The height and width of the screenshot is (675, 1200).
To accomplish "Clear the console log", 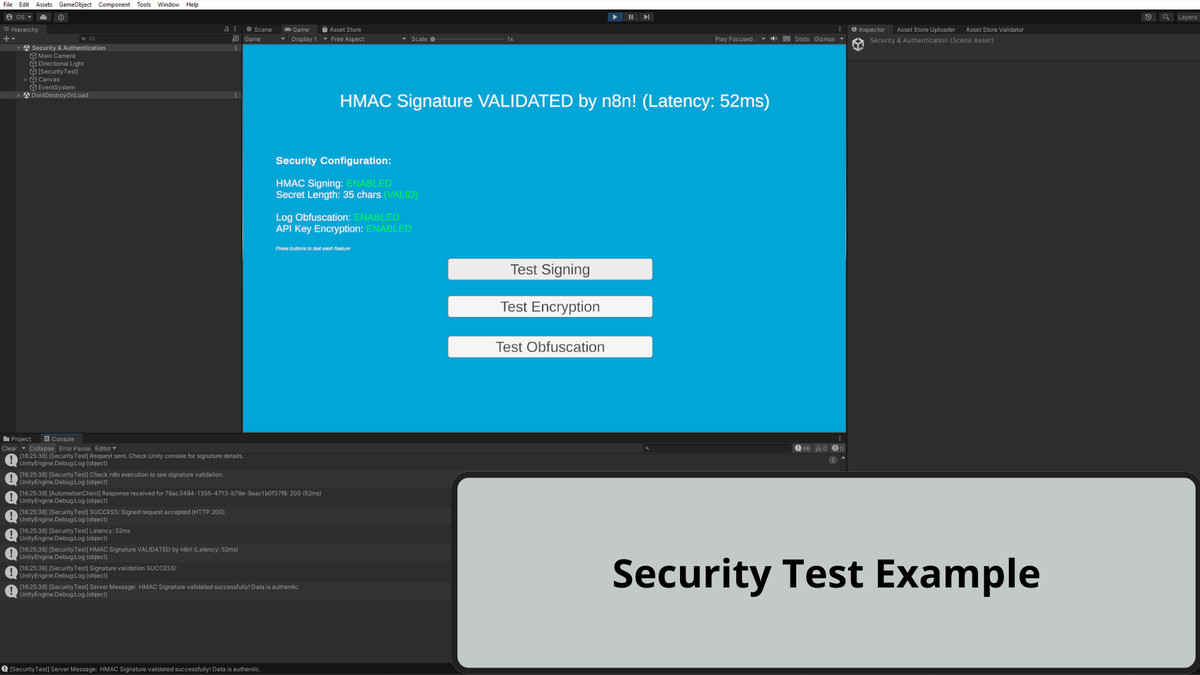I will tap(9, 448).
